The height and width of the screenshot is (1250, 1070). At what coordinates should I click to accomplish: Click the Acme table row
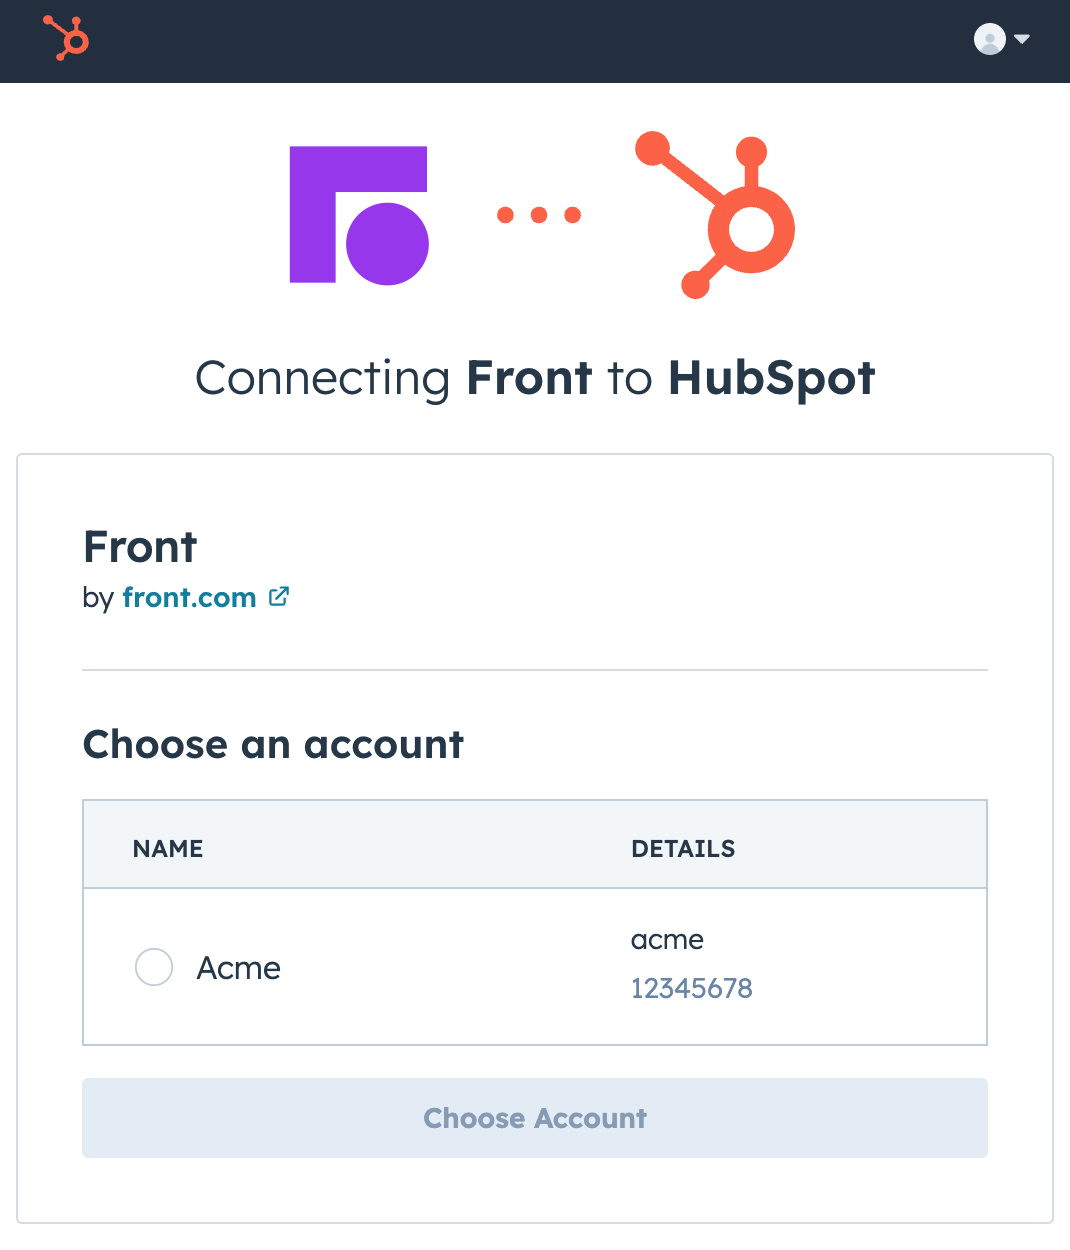click(x=450, y=967)
